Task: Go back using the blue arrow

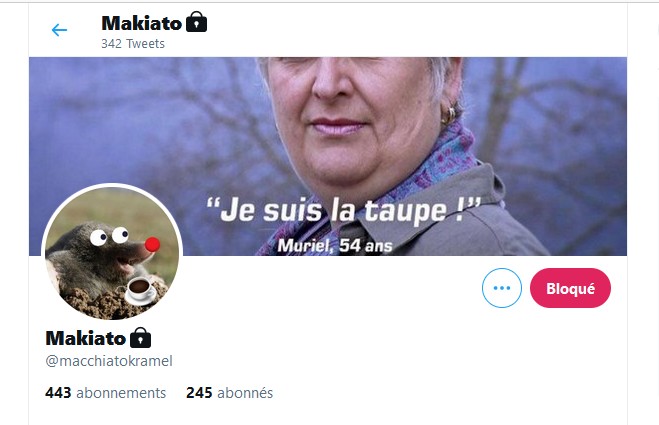Action: pos(59,30)
